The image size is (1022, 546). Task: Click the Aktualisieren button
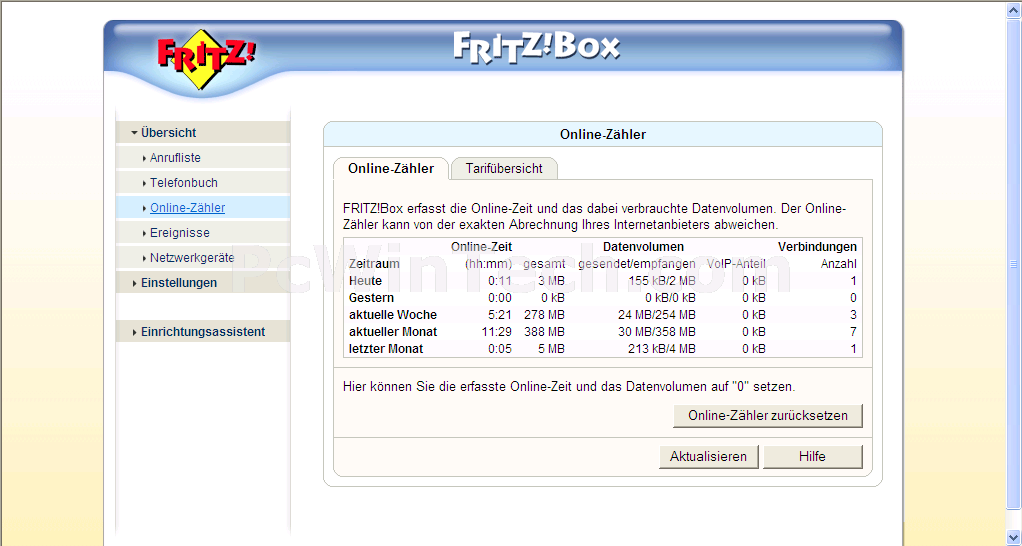[708, 456]
